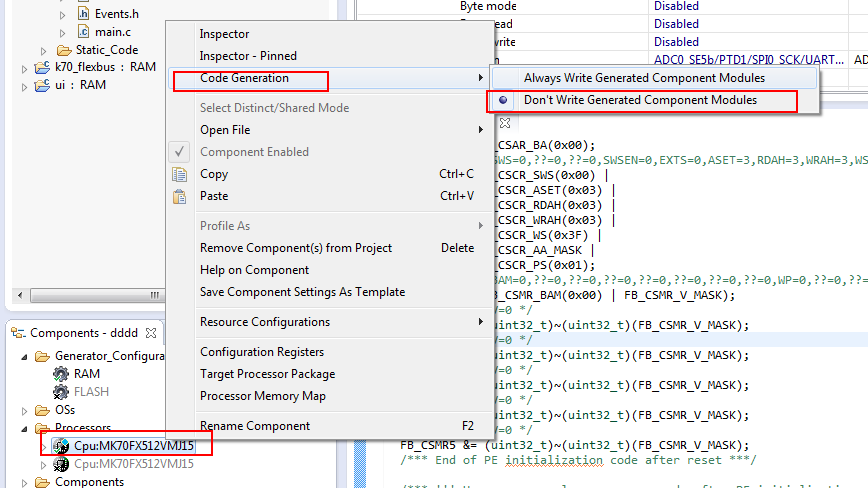
Task: Click the RAM configuration gear icon
Action: 61,374
